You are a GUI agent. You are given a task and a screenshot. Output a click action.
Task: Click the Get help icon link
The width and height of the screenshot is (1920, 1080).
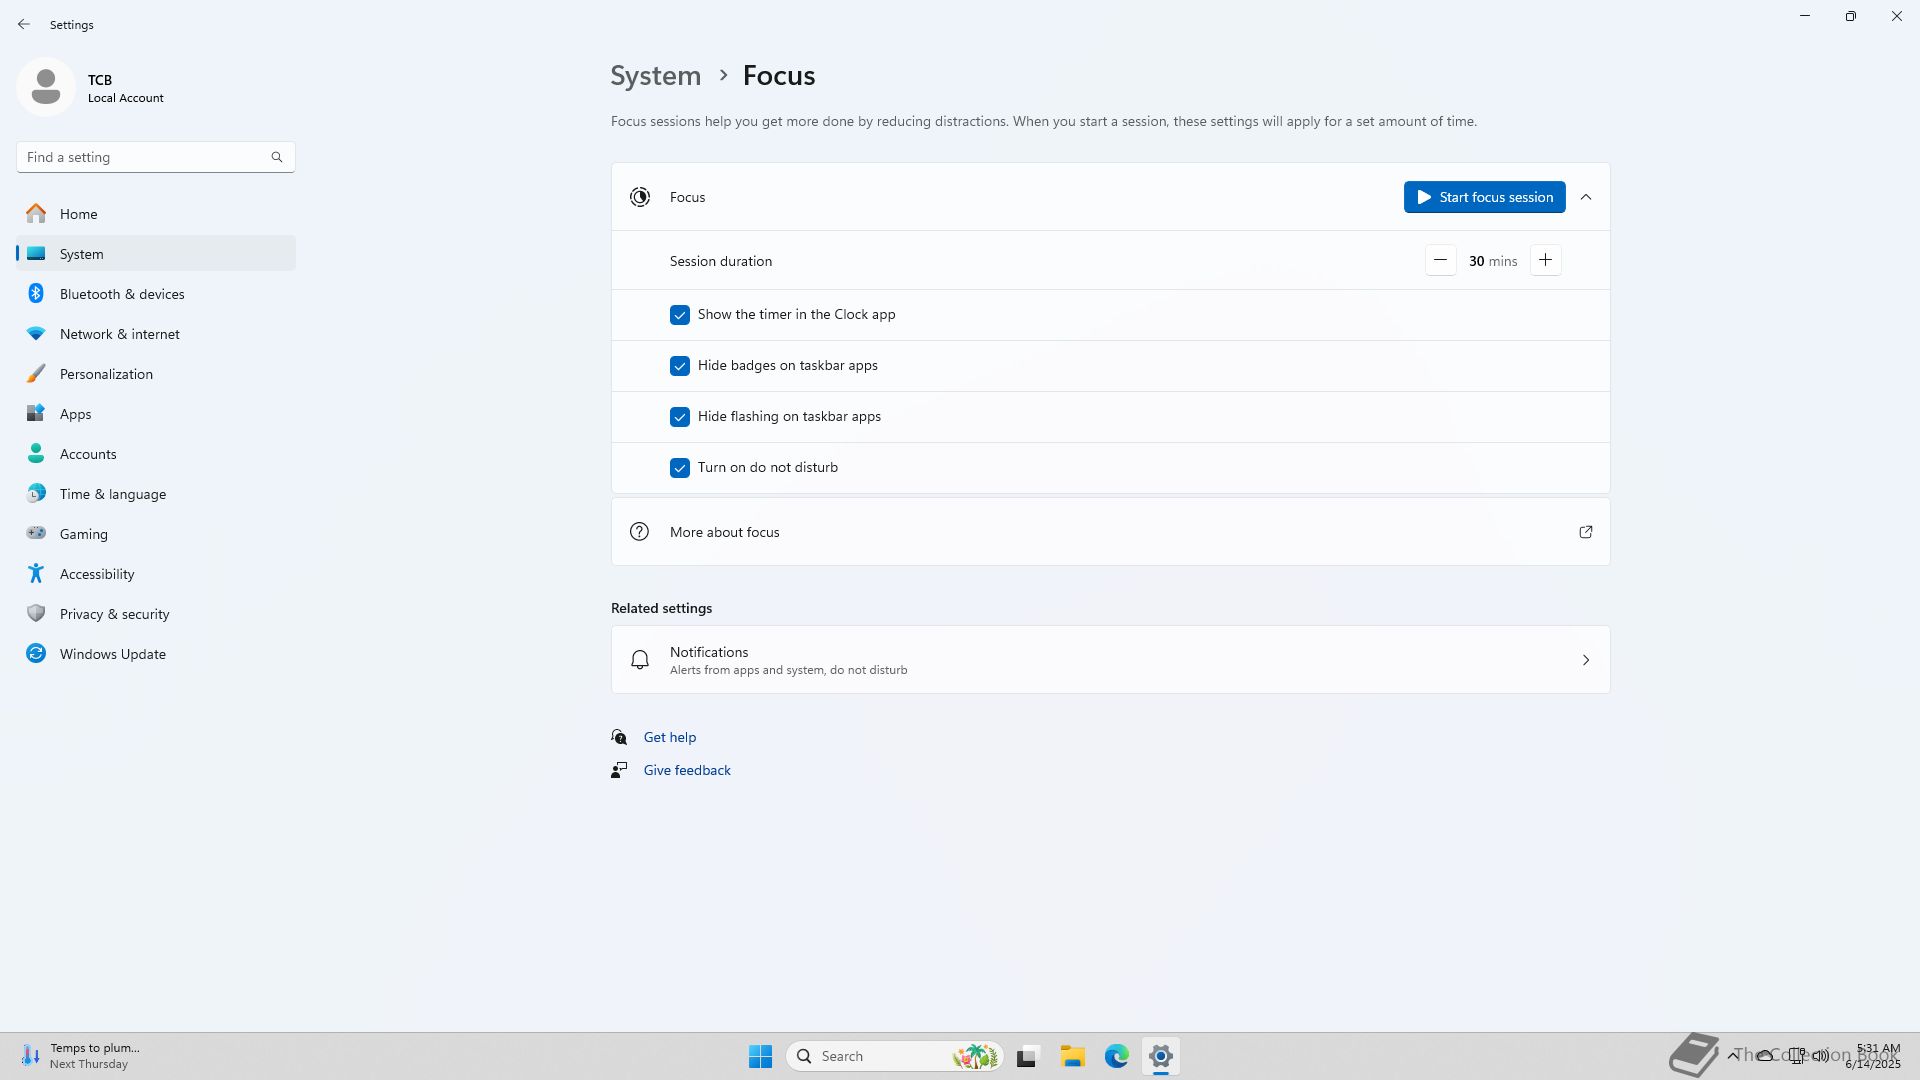619,737
